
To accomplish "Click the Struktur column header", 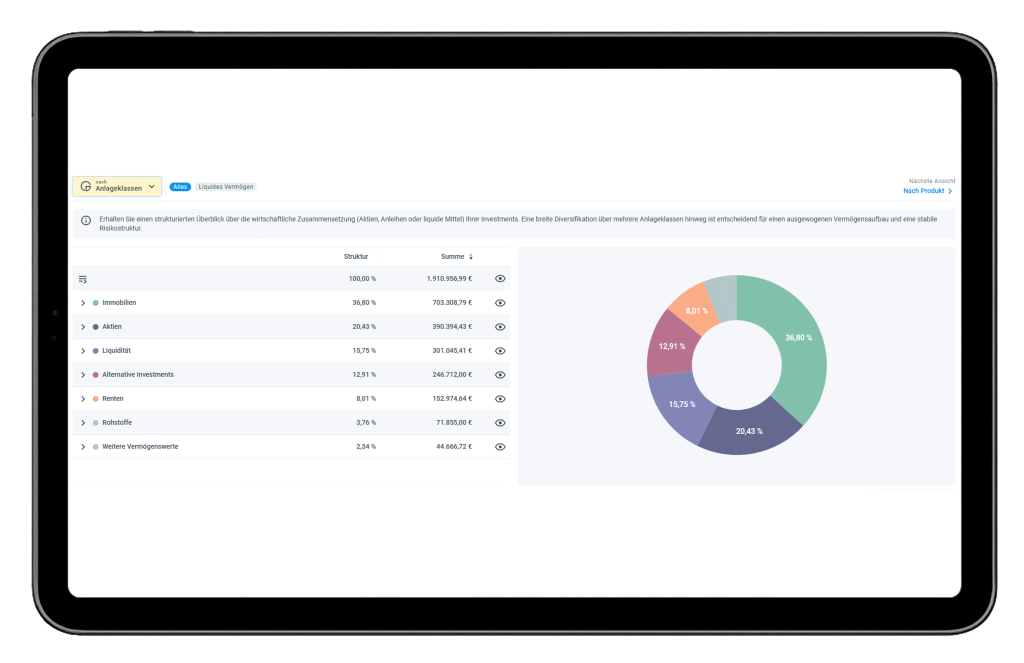I will coord(356,257).
